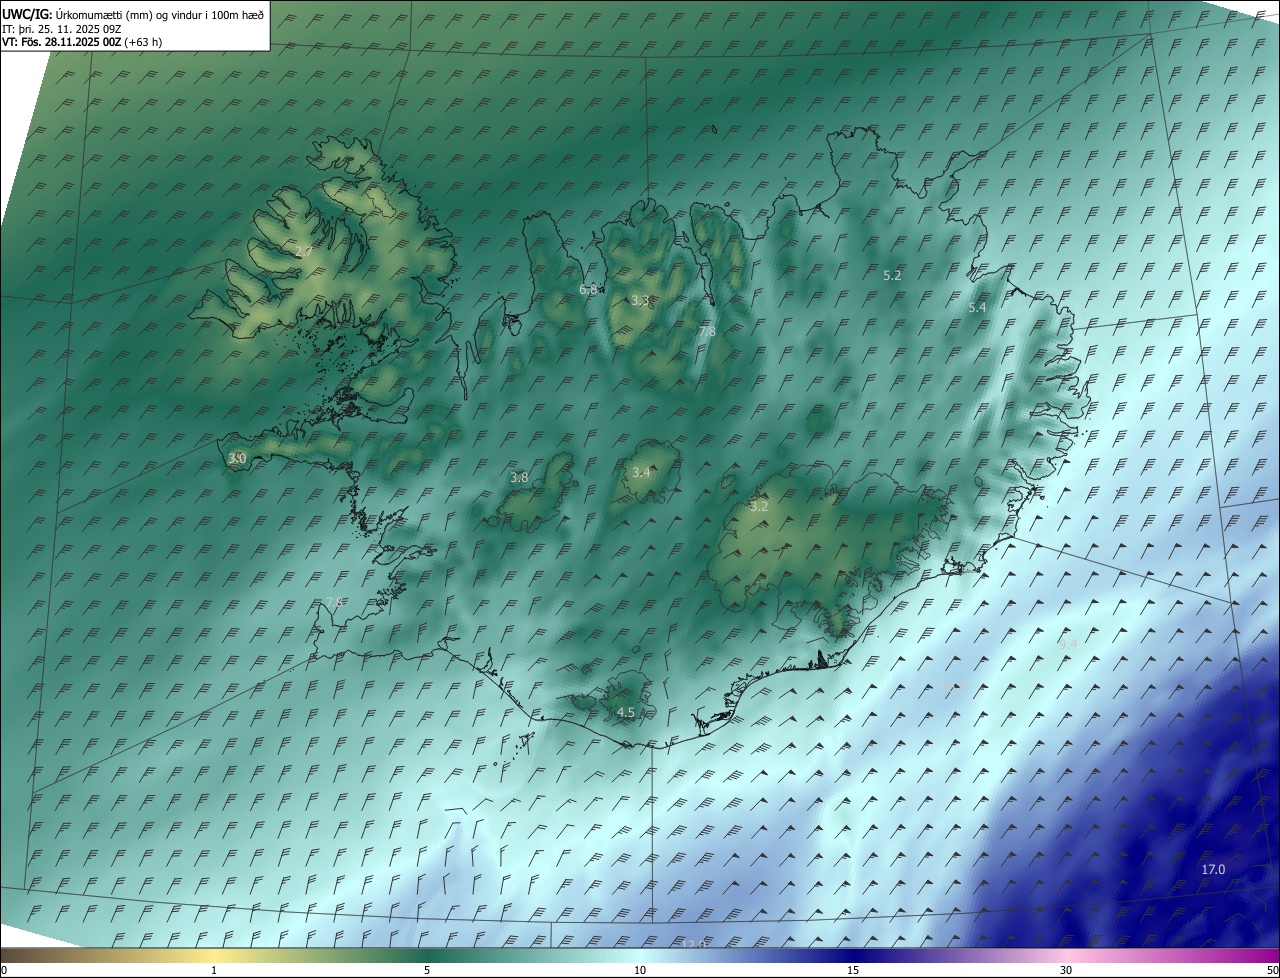1280x978 pixels.
Task: Click the 4.5 value on Mýrdalsjökull glacier
Action: coord(626,712)
